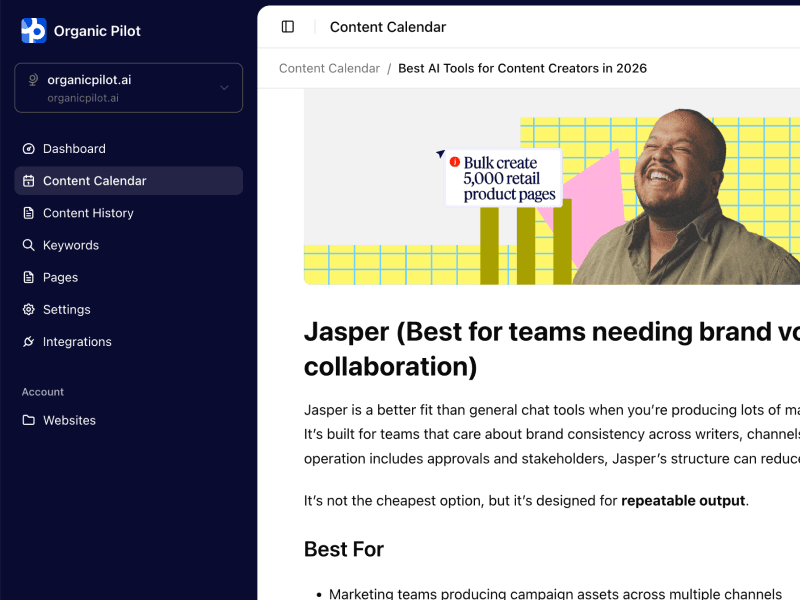
Task: Click the Websites folder icon under Account
Action: tap(27, 420)
